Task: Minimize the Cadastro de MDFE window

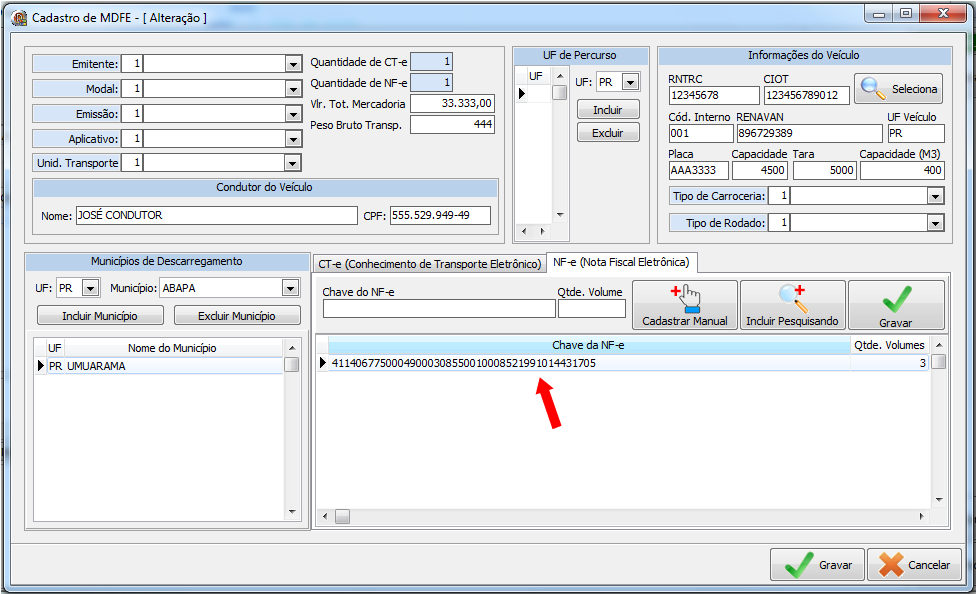Action: pos(879,13)
